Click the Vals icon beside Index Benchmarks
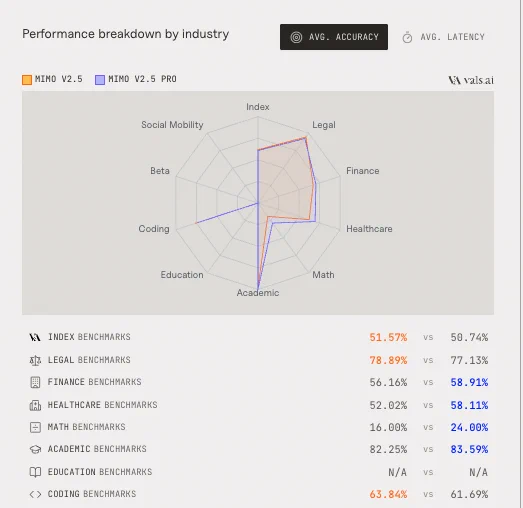 point(35,337)
